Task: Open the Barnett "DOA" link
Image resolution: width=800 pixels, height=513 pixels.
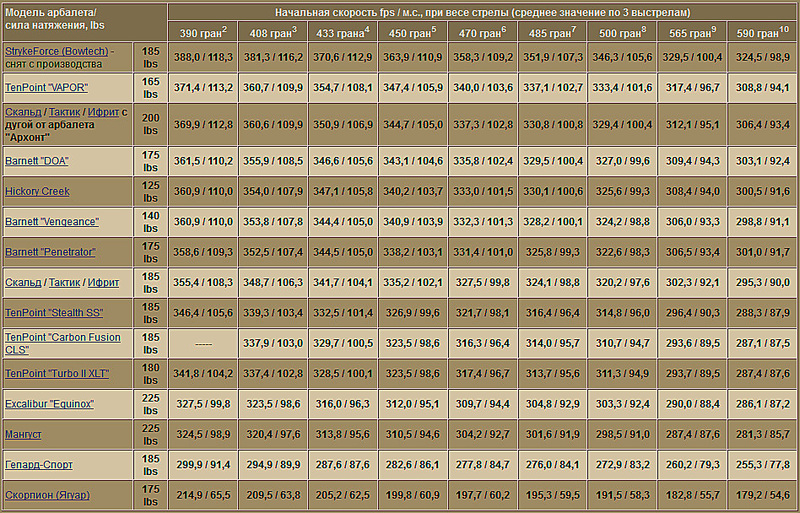Action: (x=37, y=161)
